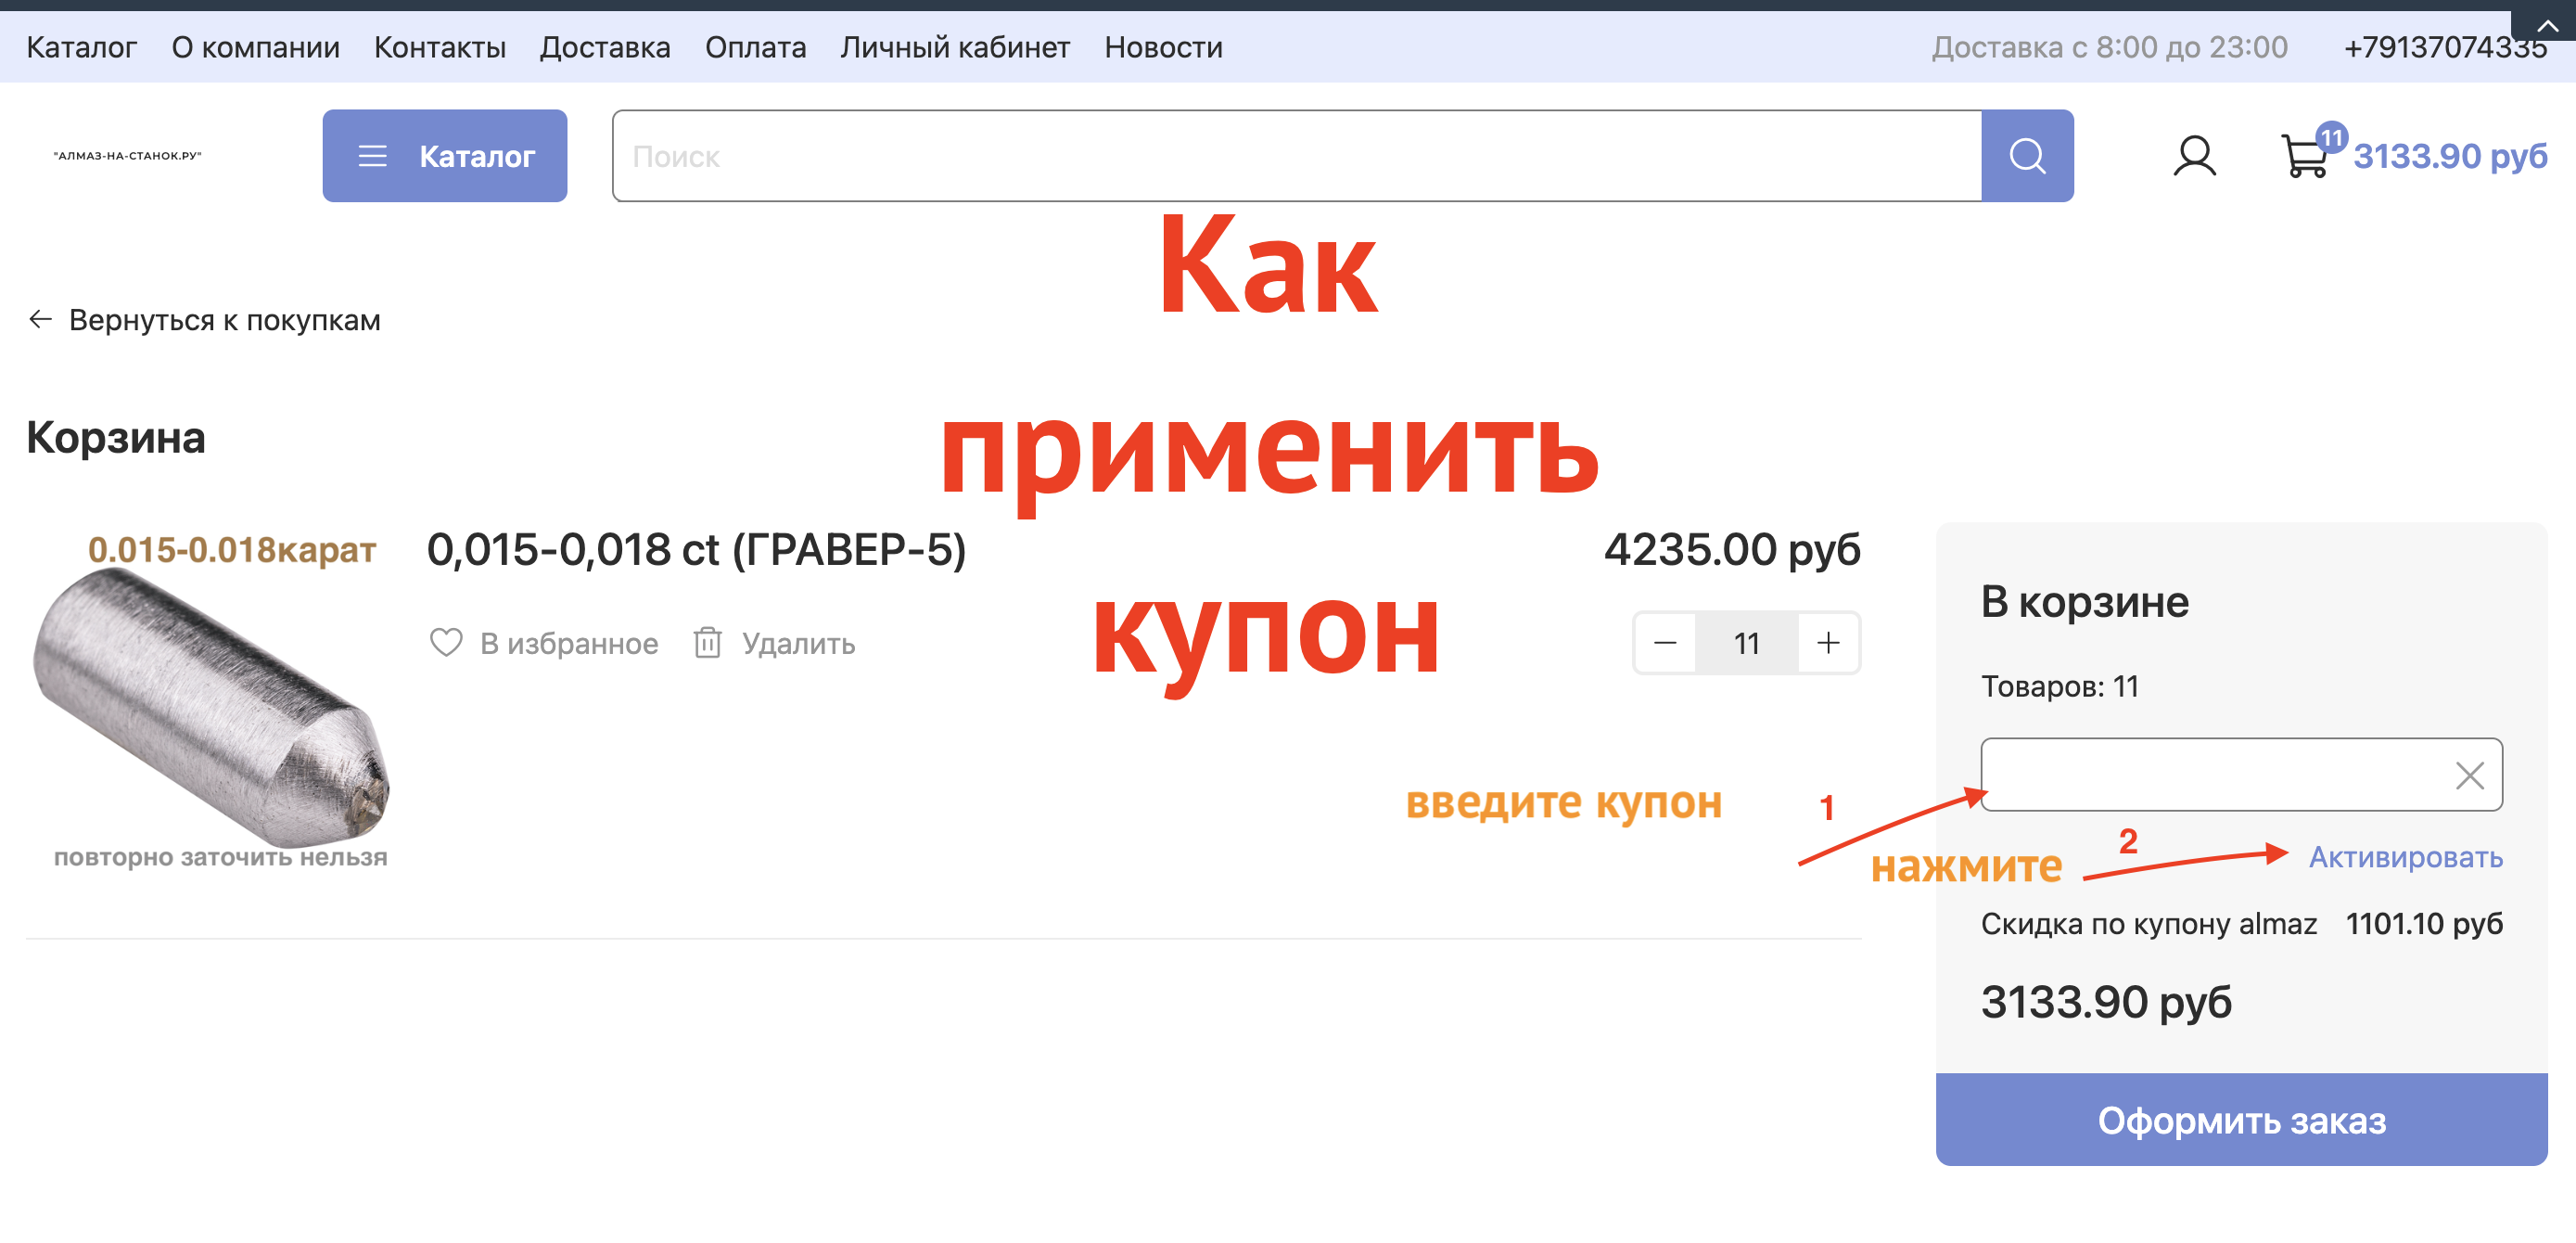Click the heart icon for favorites
The width and height of the screenshot is (2576, 1243).
click(x=446, y=643)
